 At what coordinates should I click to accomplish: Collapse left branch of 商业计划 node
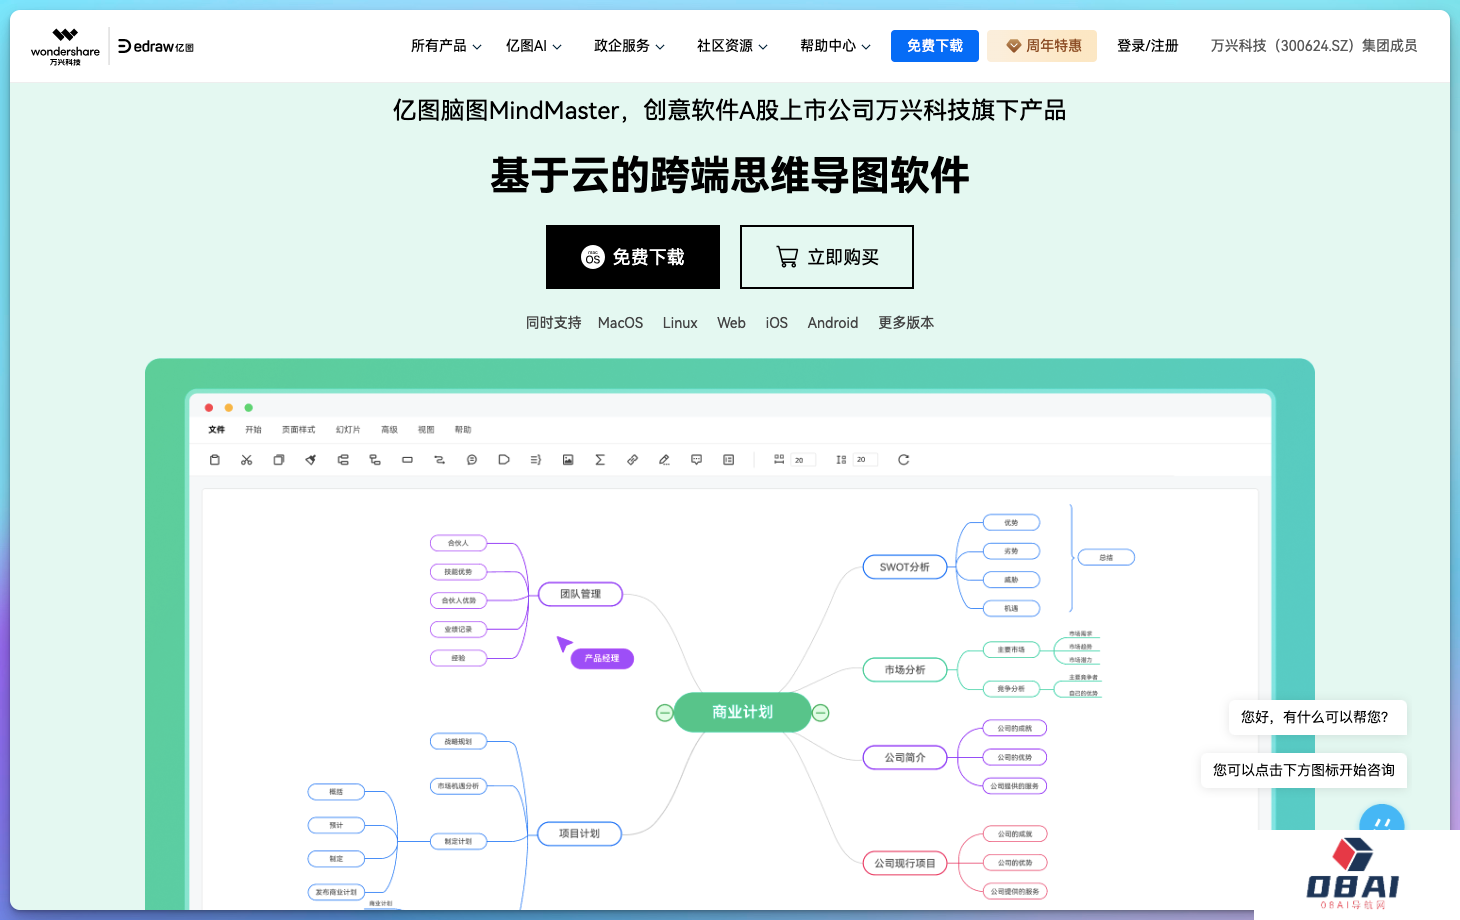click(664, 713)
